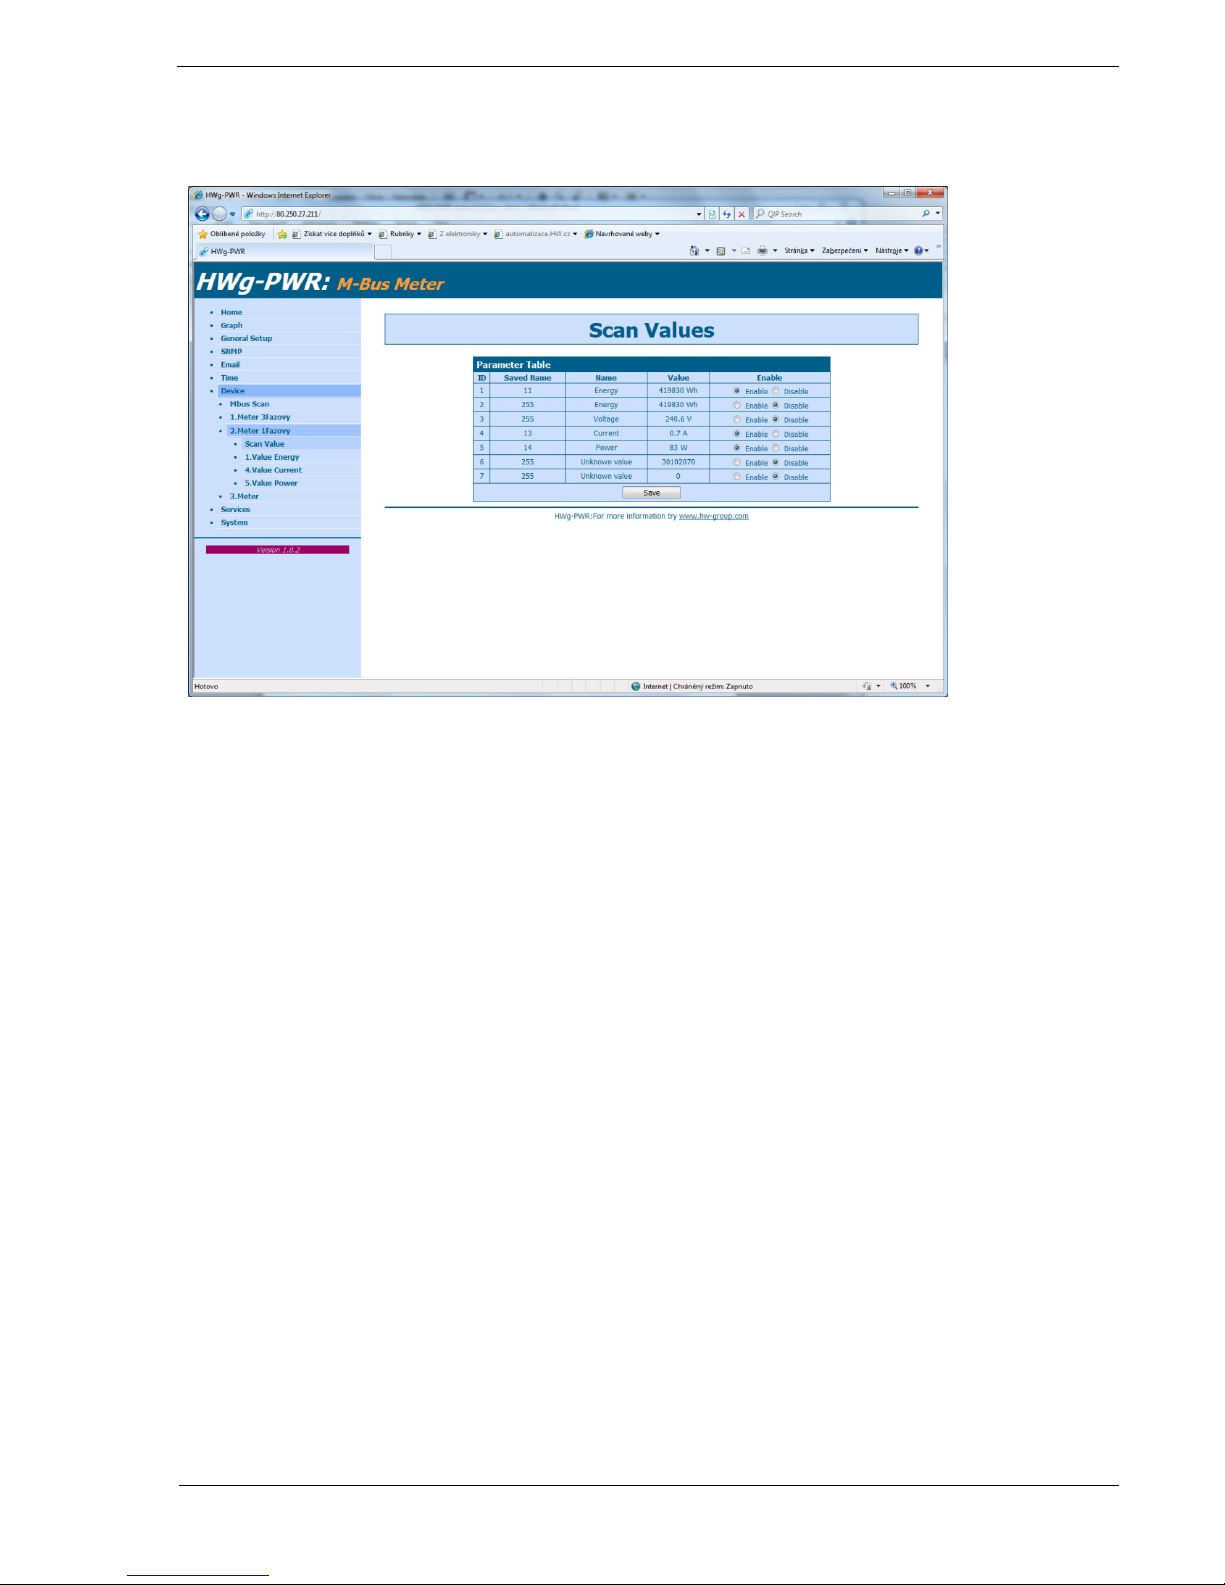Open the Time sidebar link
This screenshot has width=1225, height=1585.
coord(229,378)
